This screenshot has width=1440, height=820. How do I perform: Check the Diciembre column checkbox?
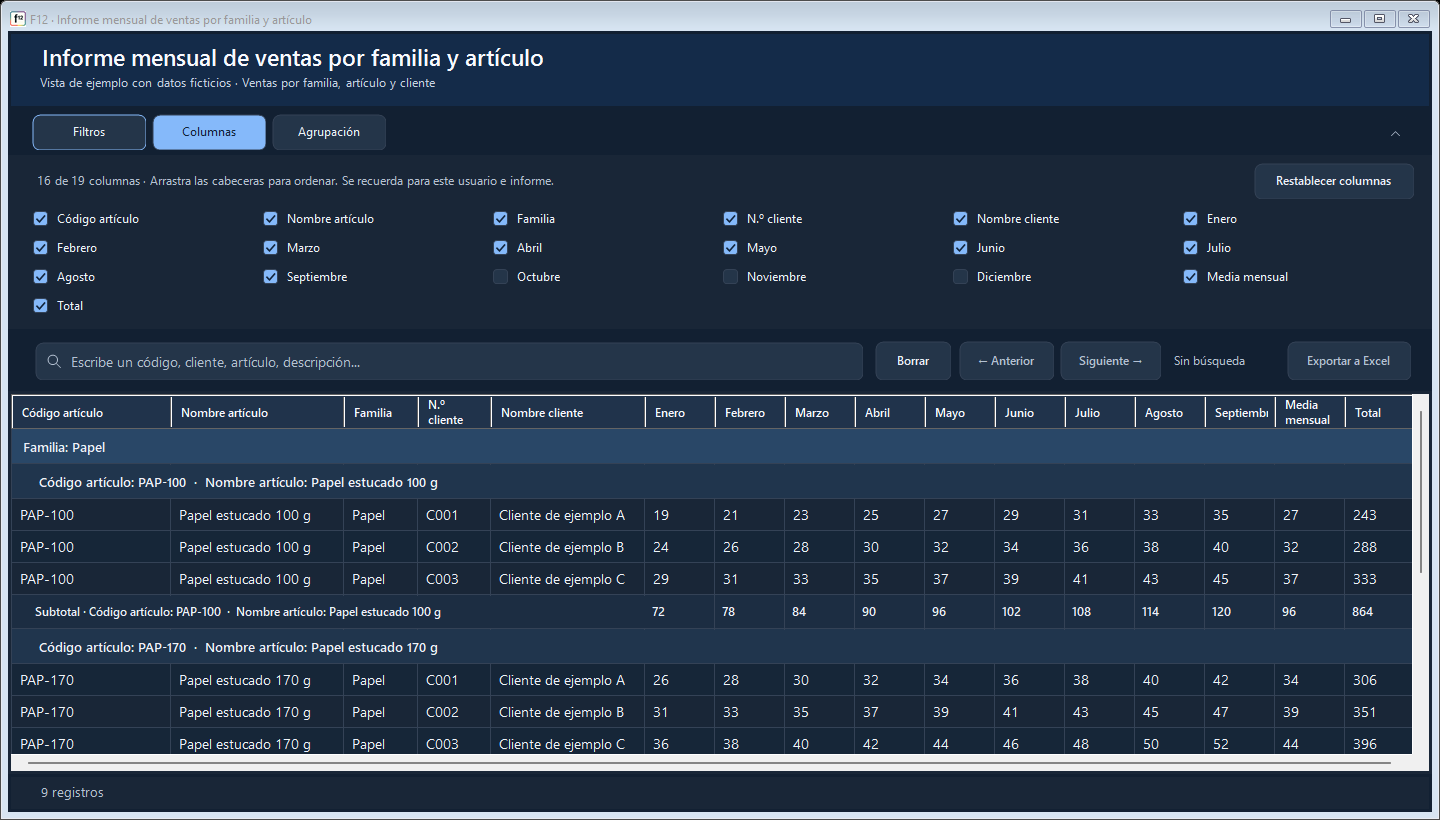coord(961,277)
